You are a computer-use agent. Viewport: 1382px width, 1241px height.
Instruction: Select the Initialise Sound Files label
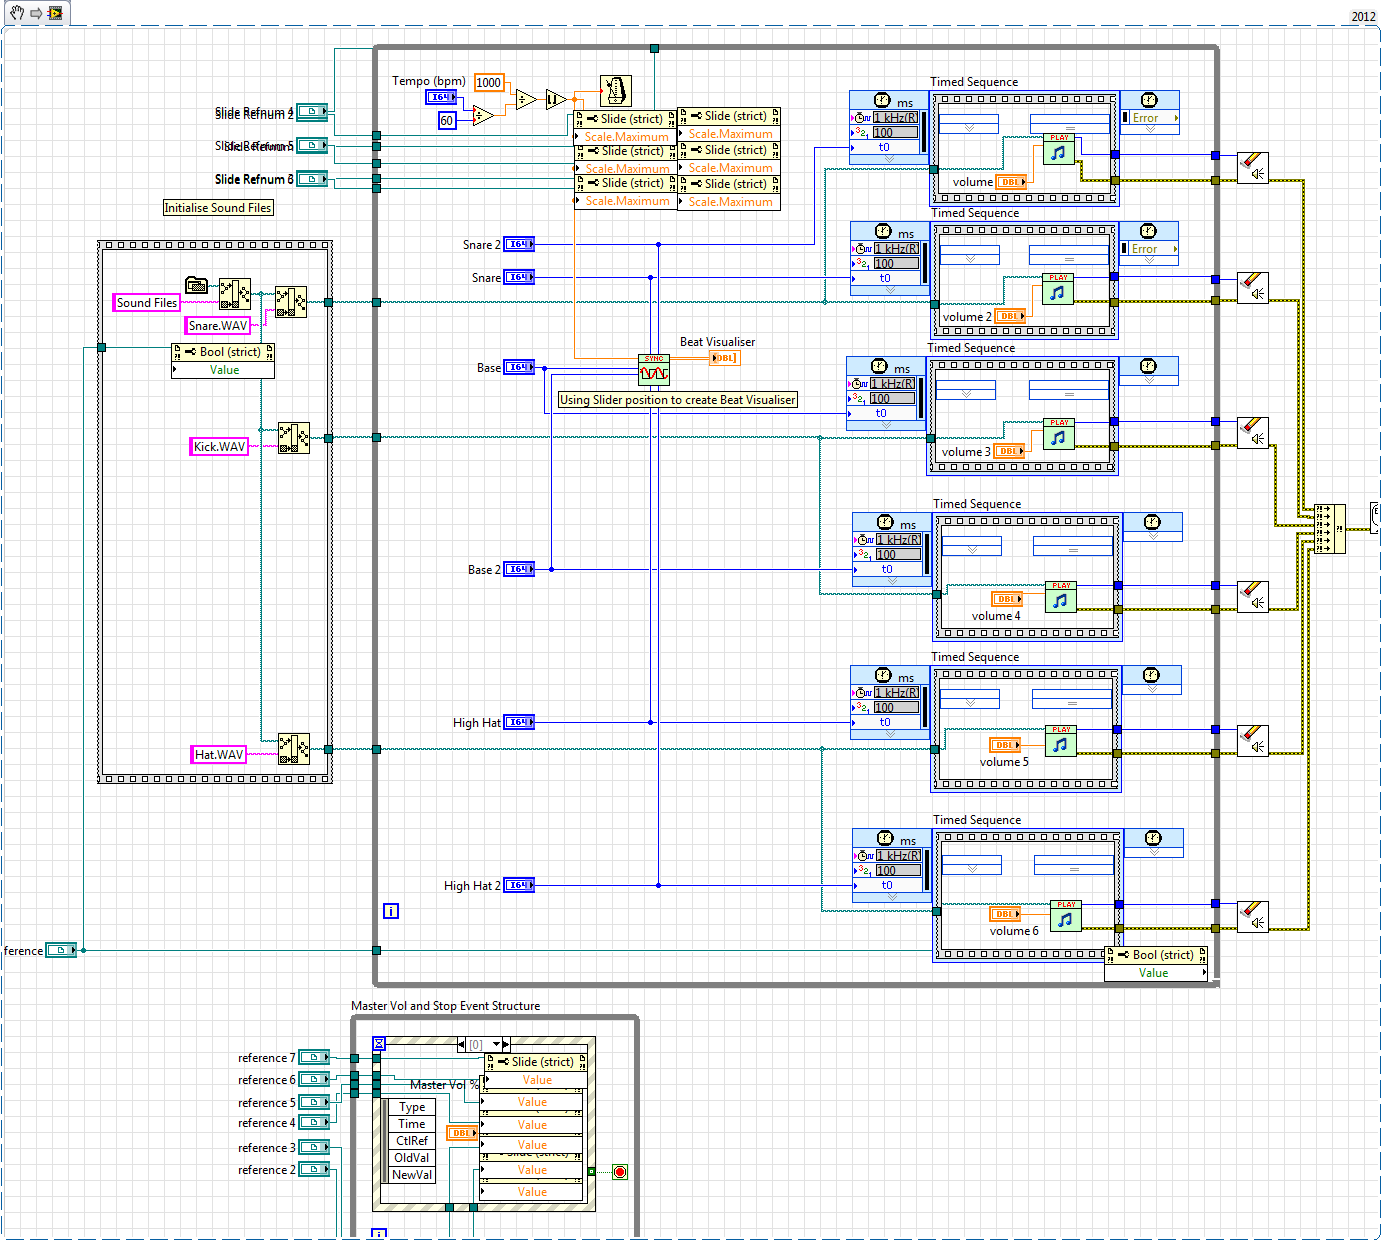tap(218, 208)
